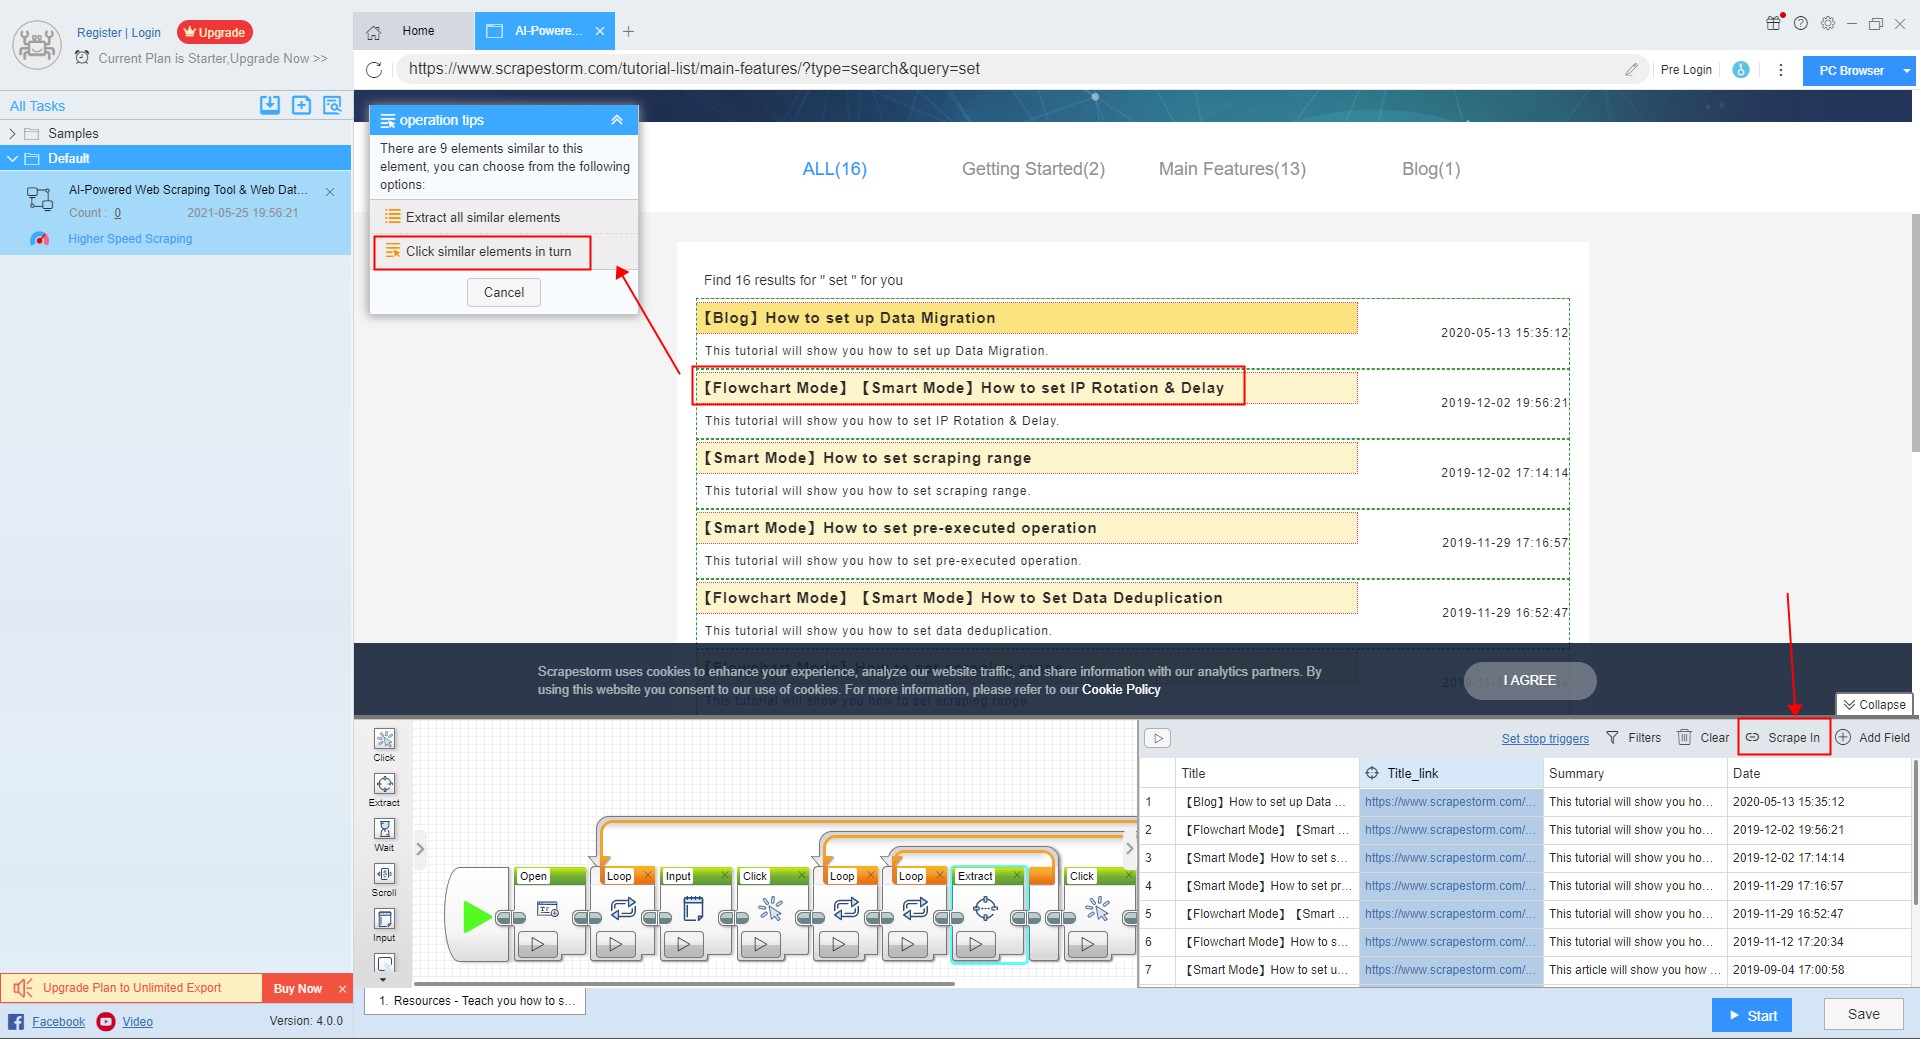Open the gift rewards icon
The width and height of the screenshot is (1921, 1039).
point(1773,22)
